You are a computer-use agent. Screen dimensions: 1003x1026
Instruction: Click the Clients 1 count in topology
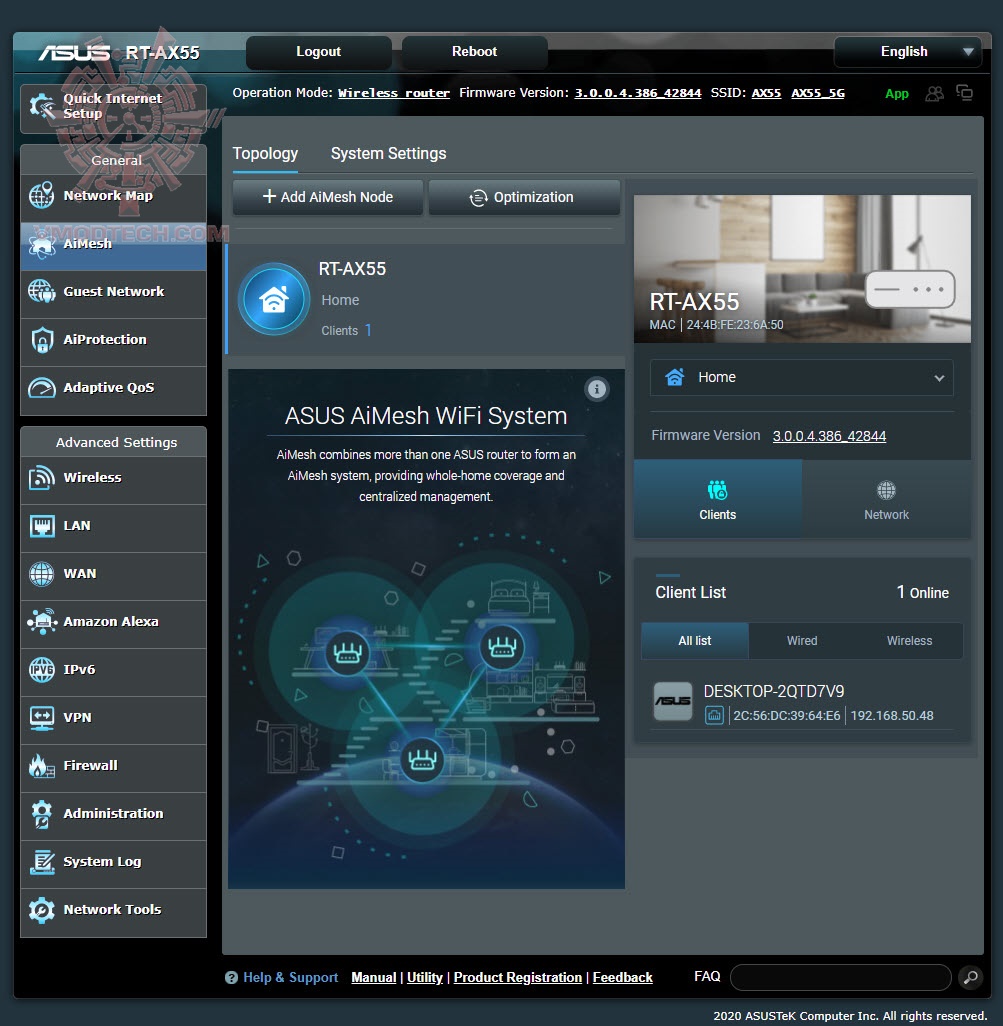coord(346,330)
